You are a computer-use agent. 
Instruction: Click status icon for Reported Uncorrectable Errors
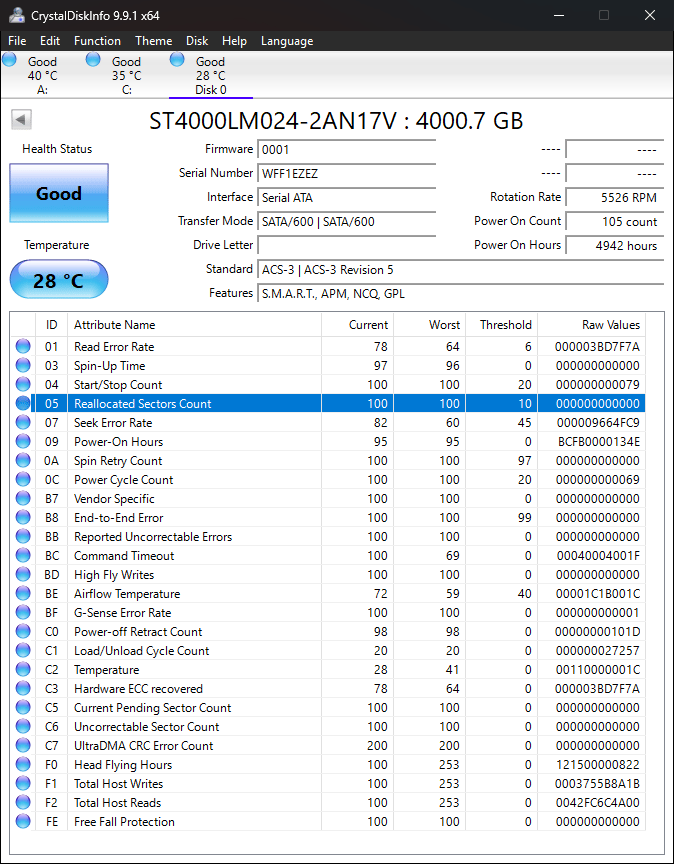click(x=23, y=537)
